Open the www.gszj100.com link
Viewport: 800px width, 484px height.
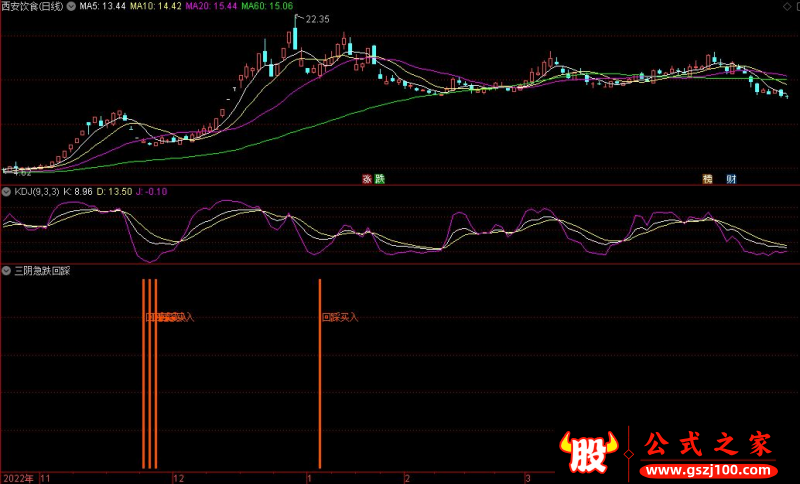coord(710,469)
